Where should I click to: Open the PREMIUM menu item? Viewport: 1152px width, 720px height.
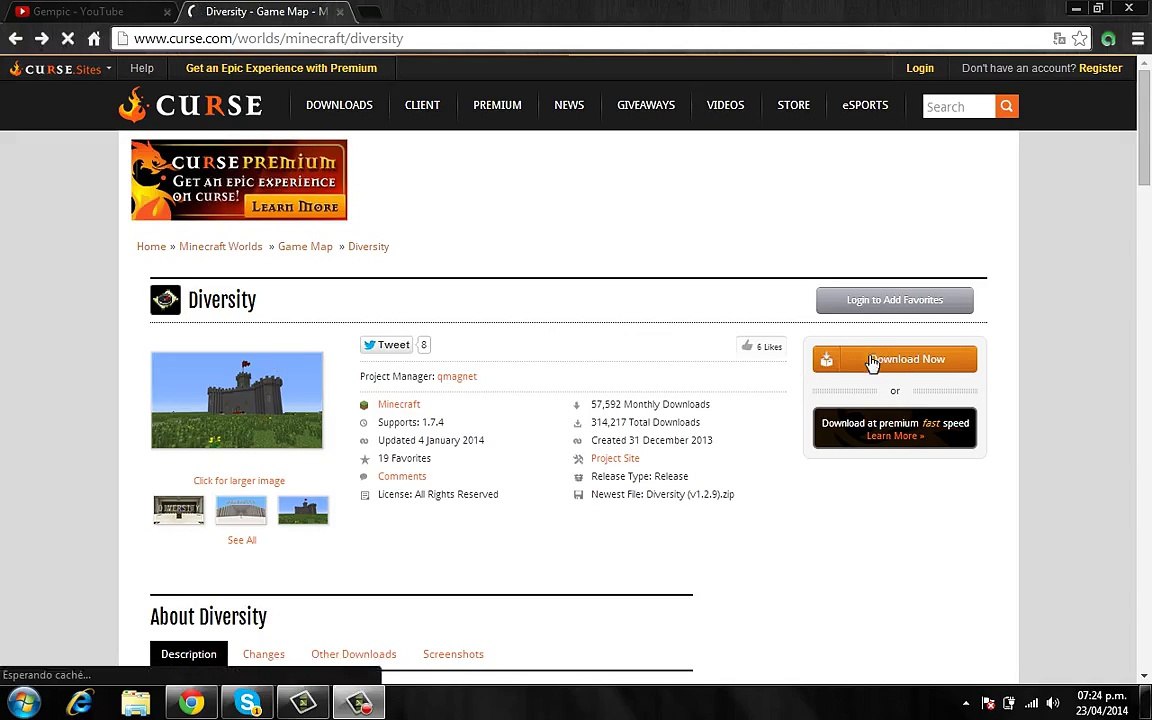(x=497, y=105)
